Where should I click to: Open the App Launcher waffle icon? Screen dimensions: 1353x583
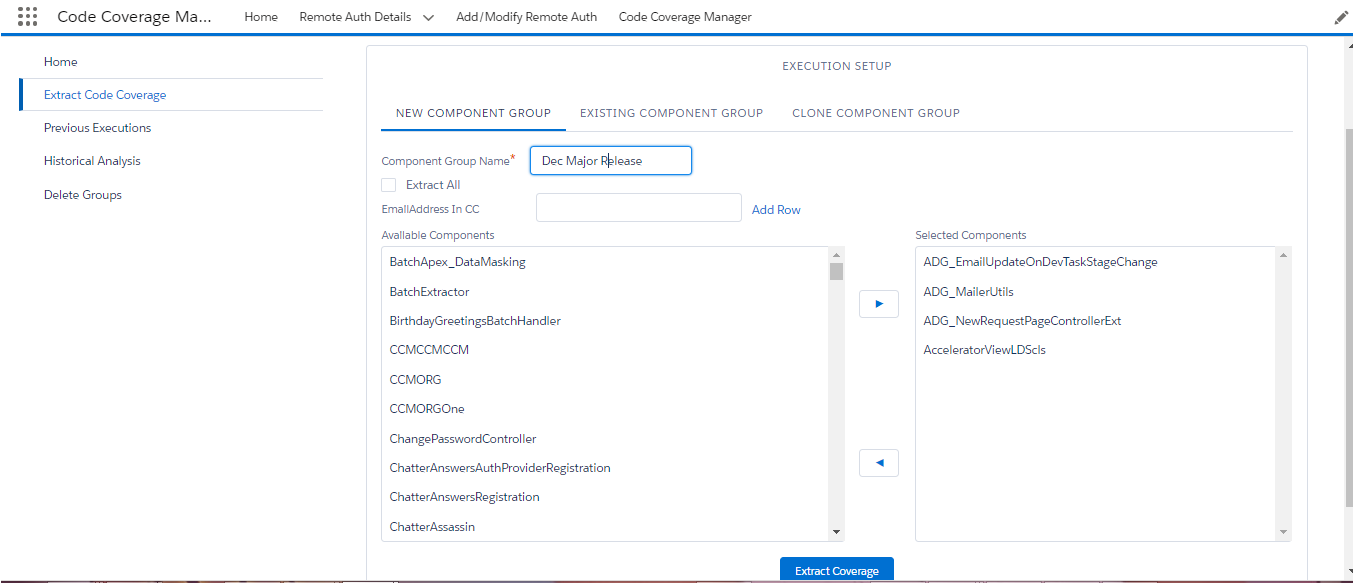pos(27,16)
